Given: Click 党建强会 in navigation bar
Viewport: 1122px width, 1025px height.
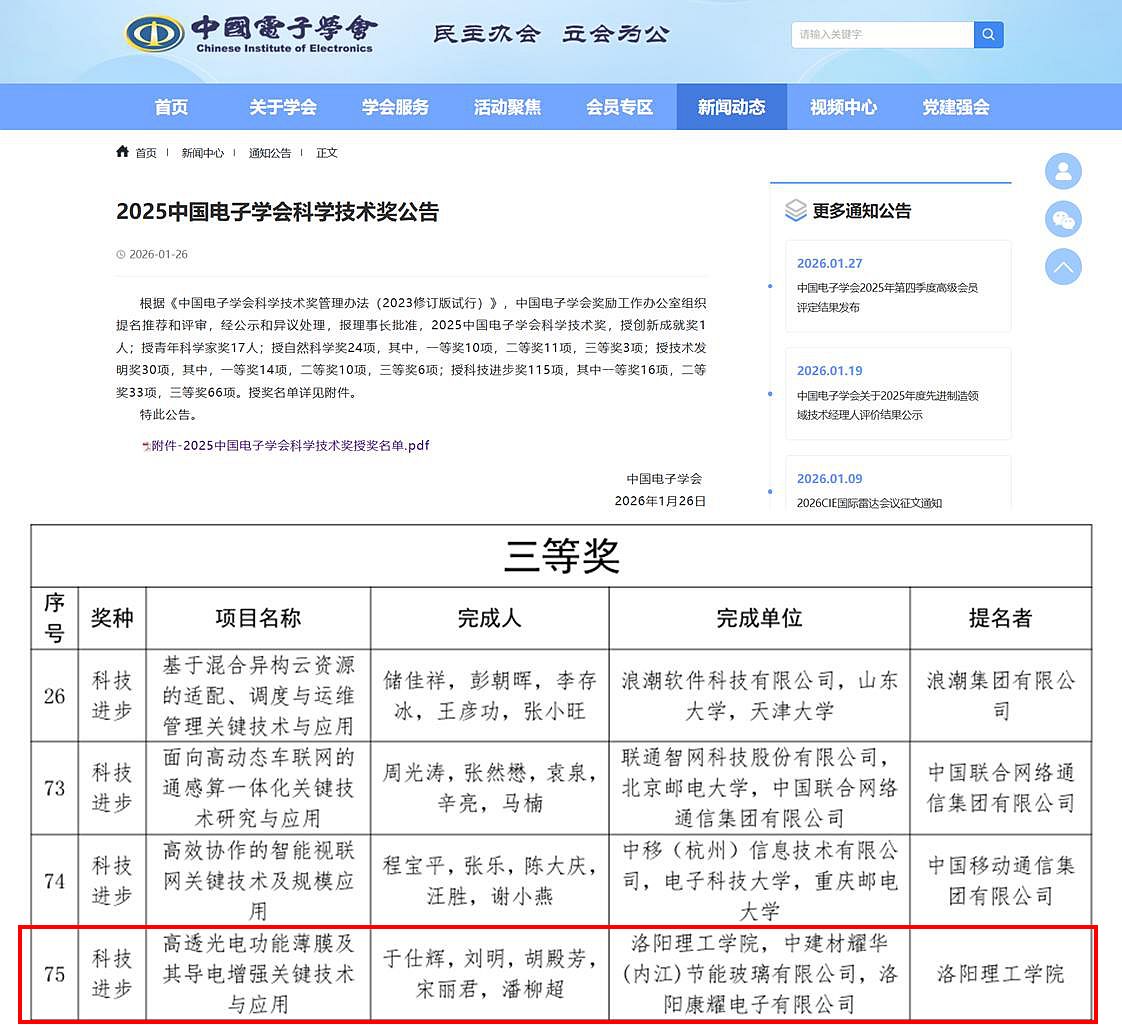Looking at the screenshot, I should [955, 108].
